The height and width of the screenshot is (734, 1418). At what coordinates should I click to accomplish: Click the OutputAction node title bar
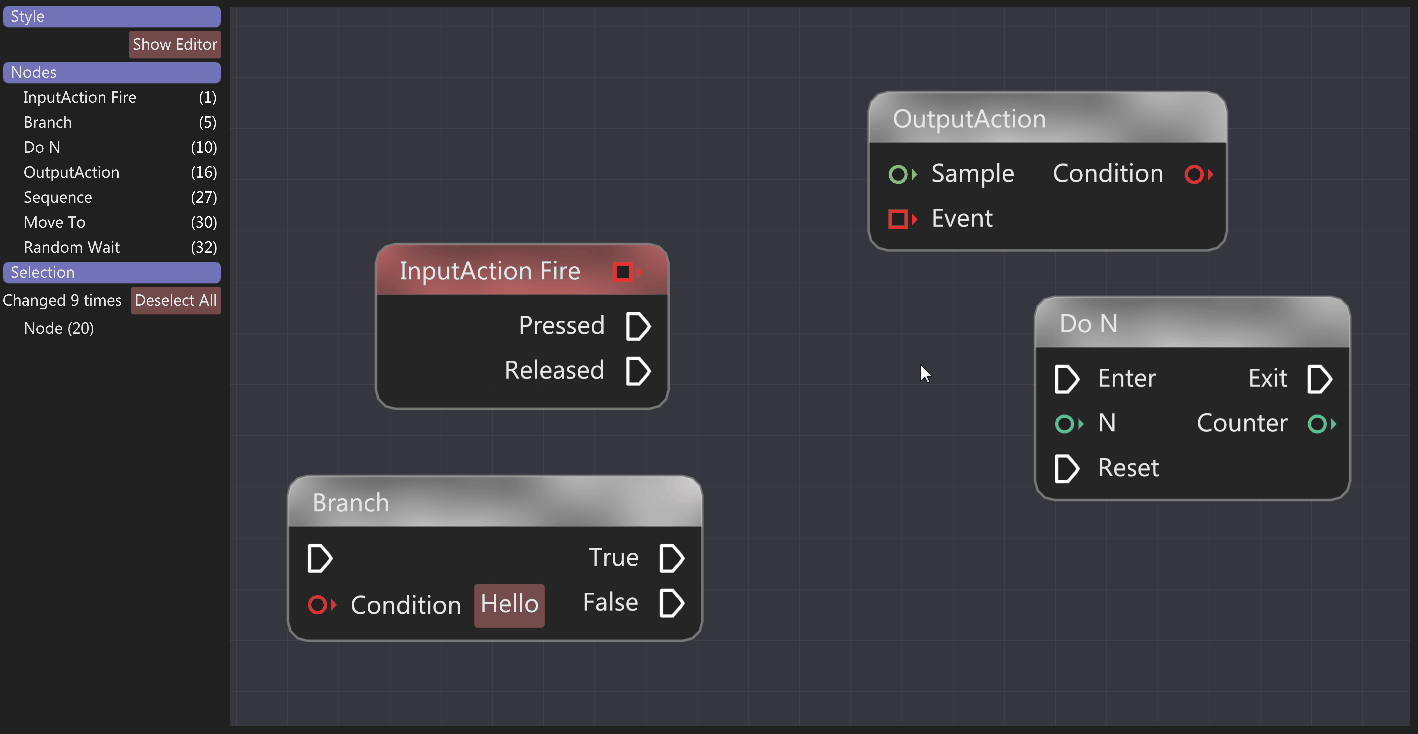coord(1047,119)
